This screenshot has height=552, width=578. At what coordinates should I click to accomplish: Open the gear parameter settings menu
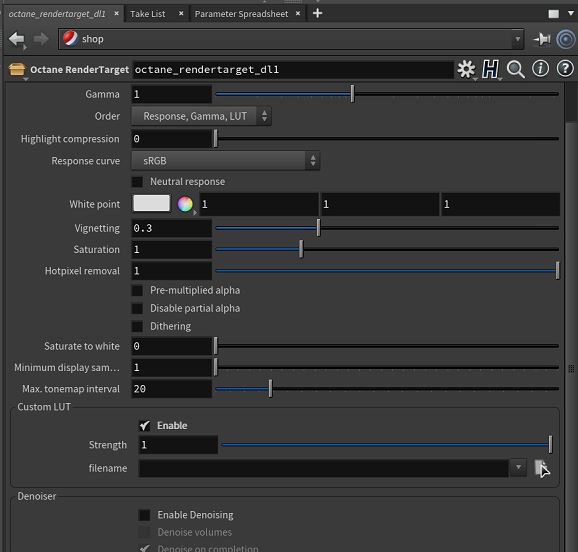click(466, 69)
